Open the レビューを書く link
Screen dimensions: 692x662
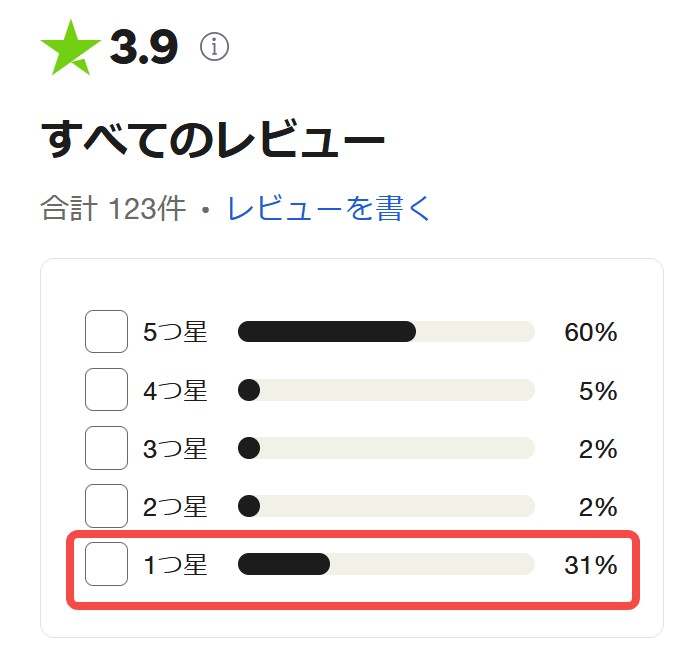[329, 208]
